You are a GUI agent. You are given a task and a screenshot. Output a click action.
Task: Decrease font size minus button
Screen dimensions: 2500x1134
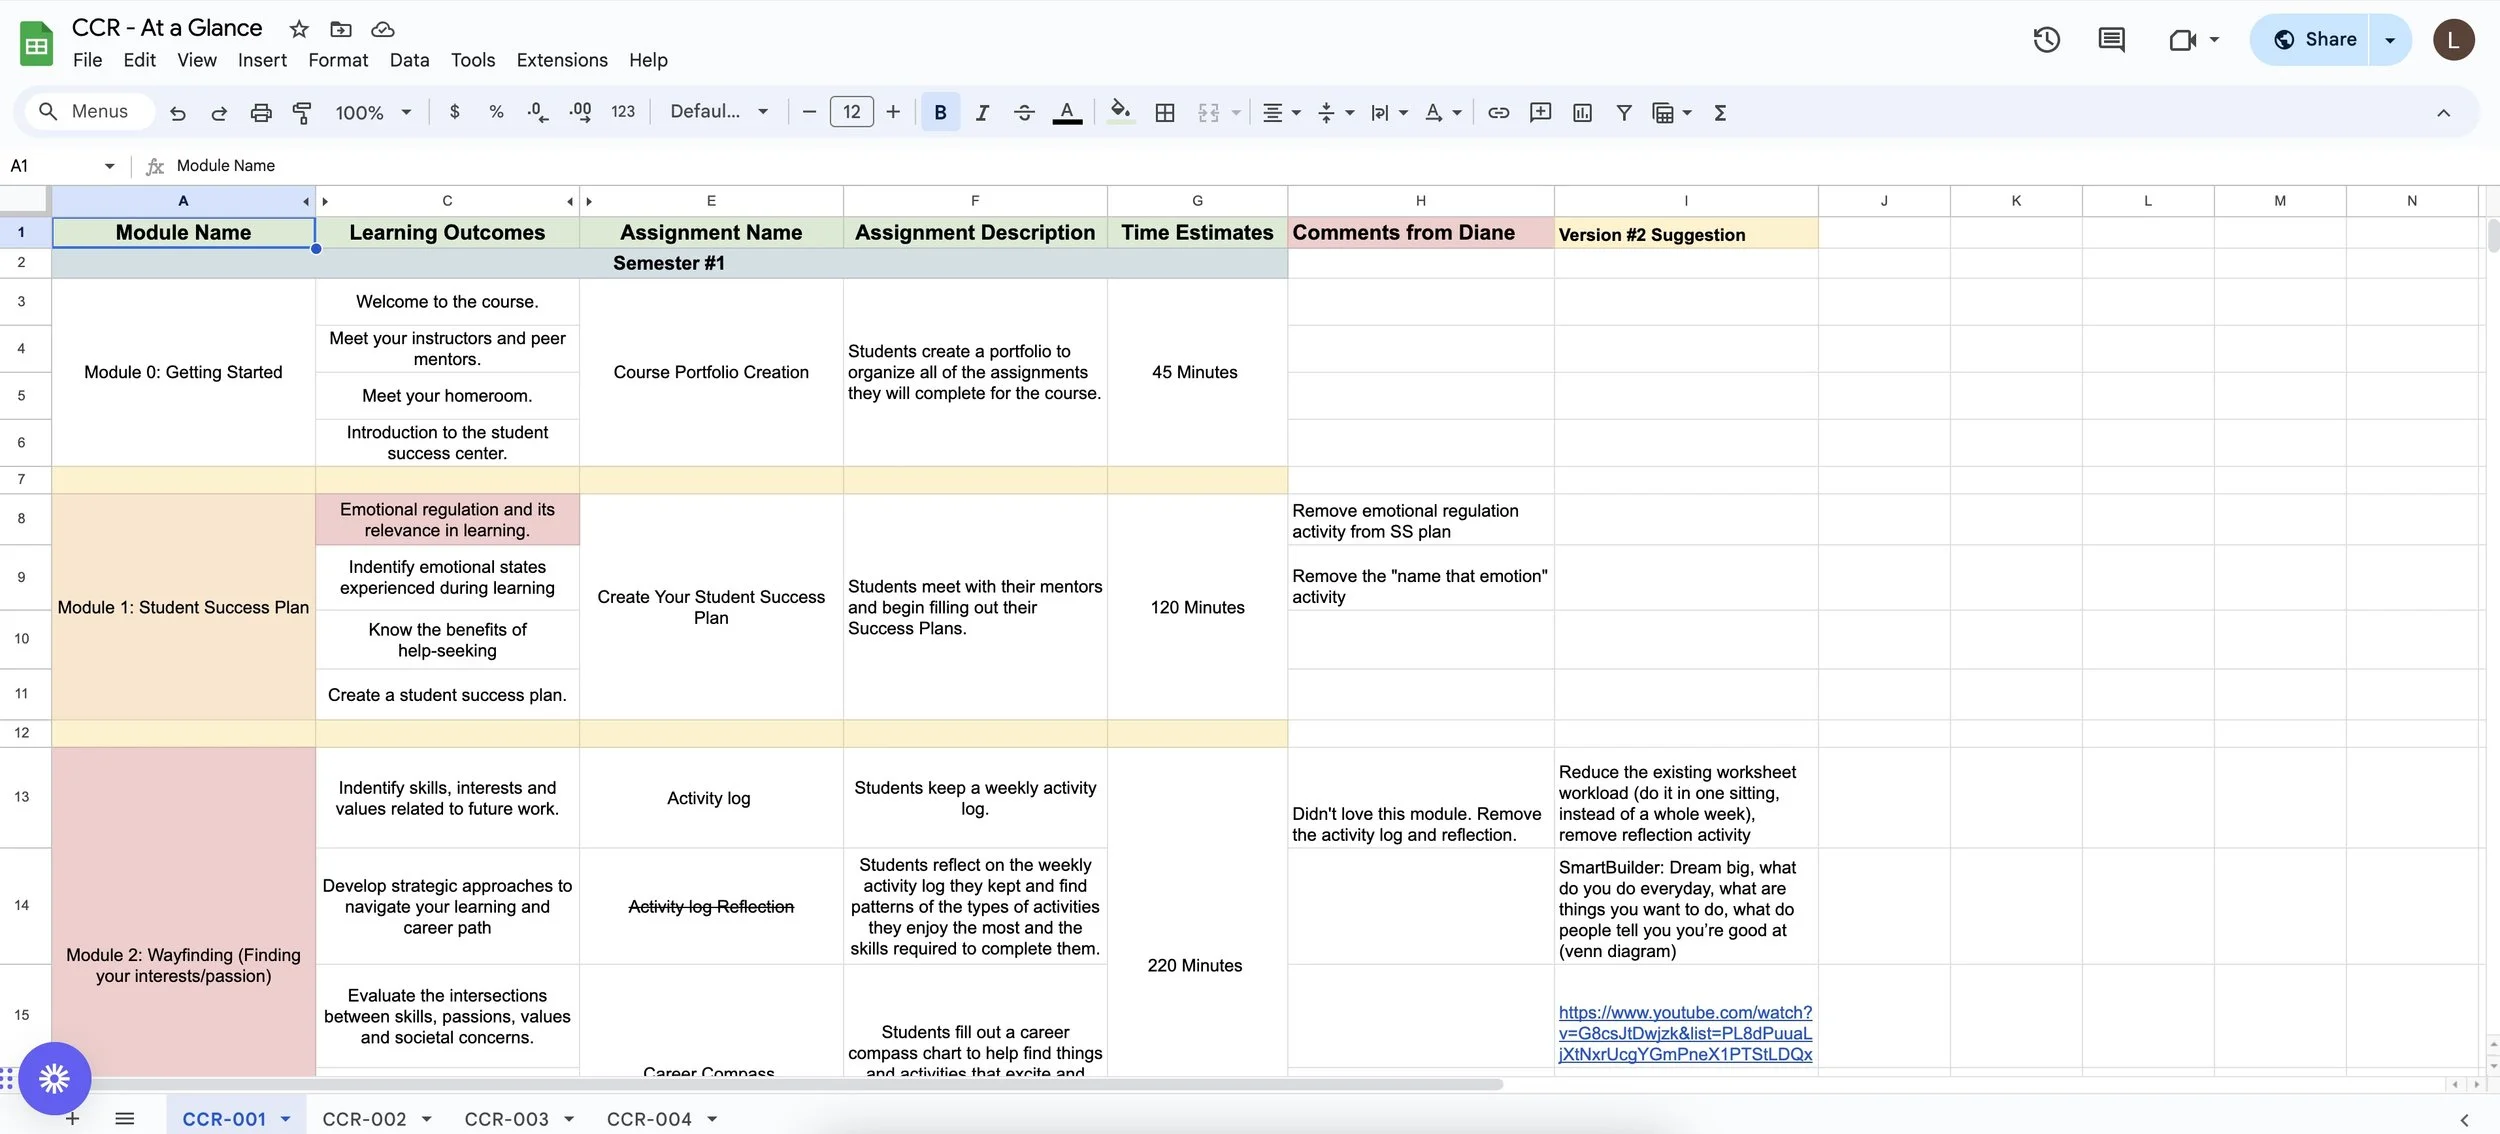coord(809,112)
